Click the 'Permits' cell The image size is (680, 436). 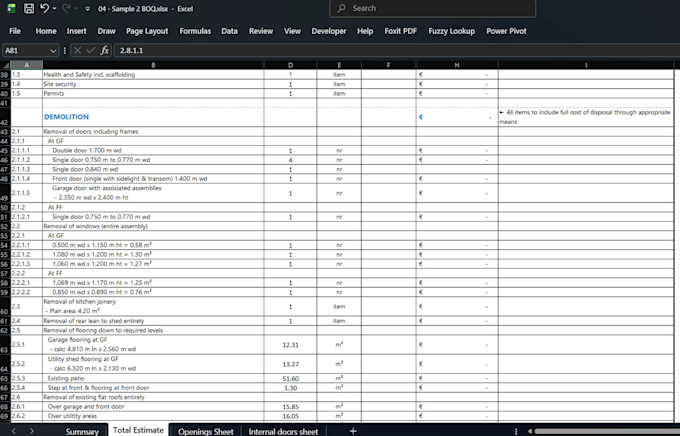pyautogui.click(x=153, y=94)
